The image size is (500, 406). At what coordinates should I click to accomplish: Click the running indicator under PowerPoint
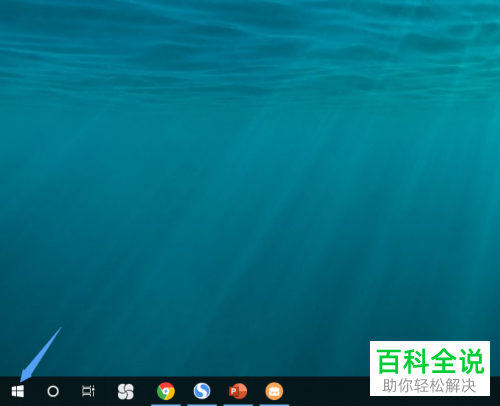(238, 405)
